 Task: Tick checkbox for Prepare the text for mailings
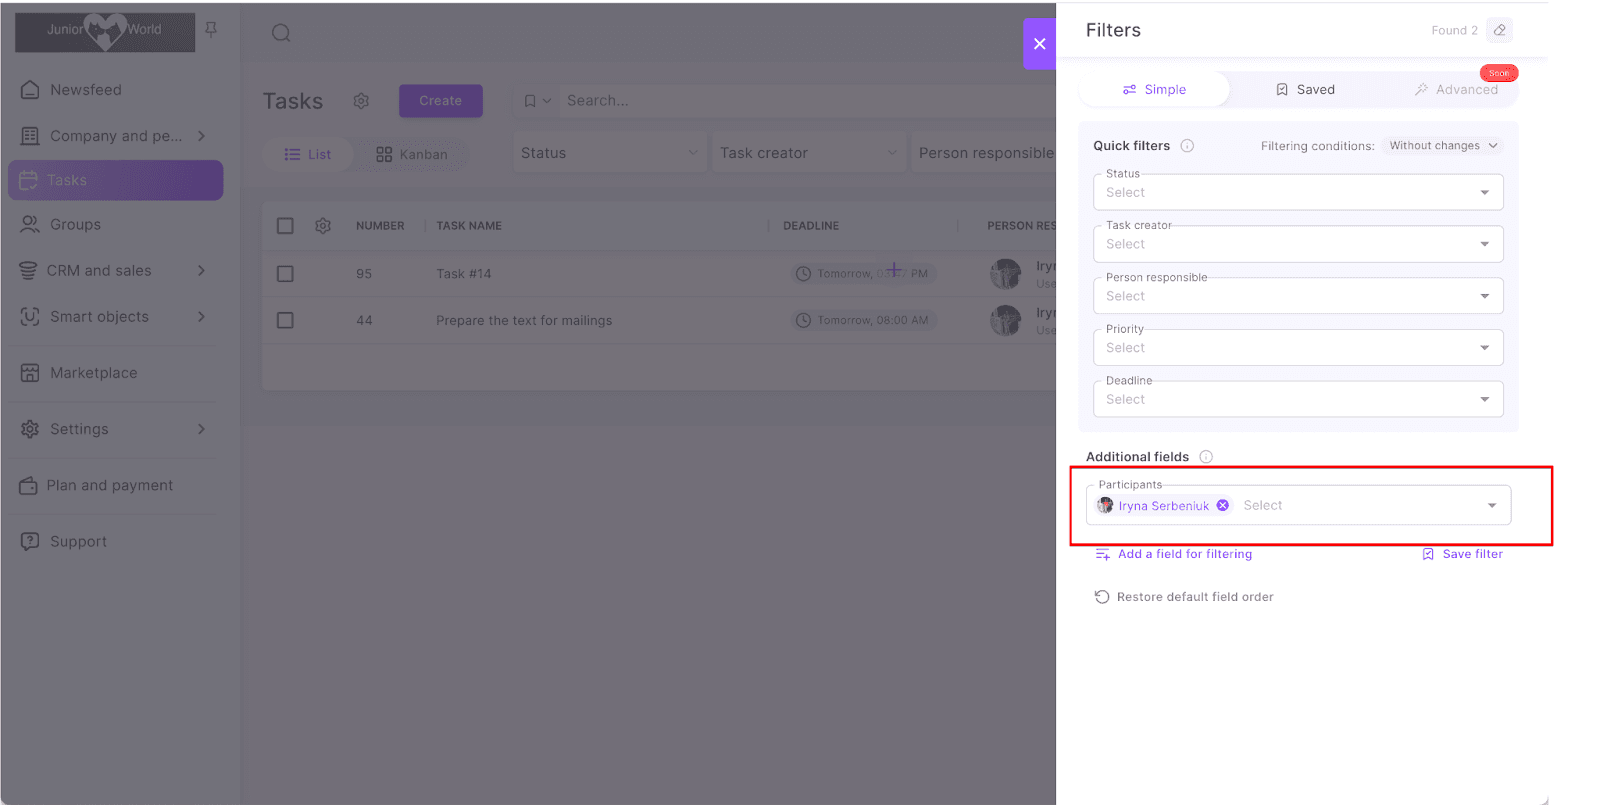(x=285, y=321)
